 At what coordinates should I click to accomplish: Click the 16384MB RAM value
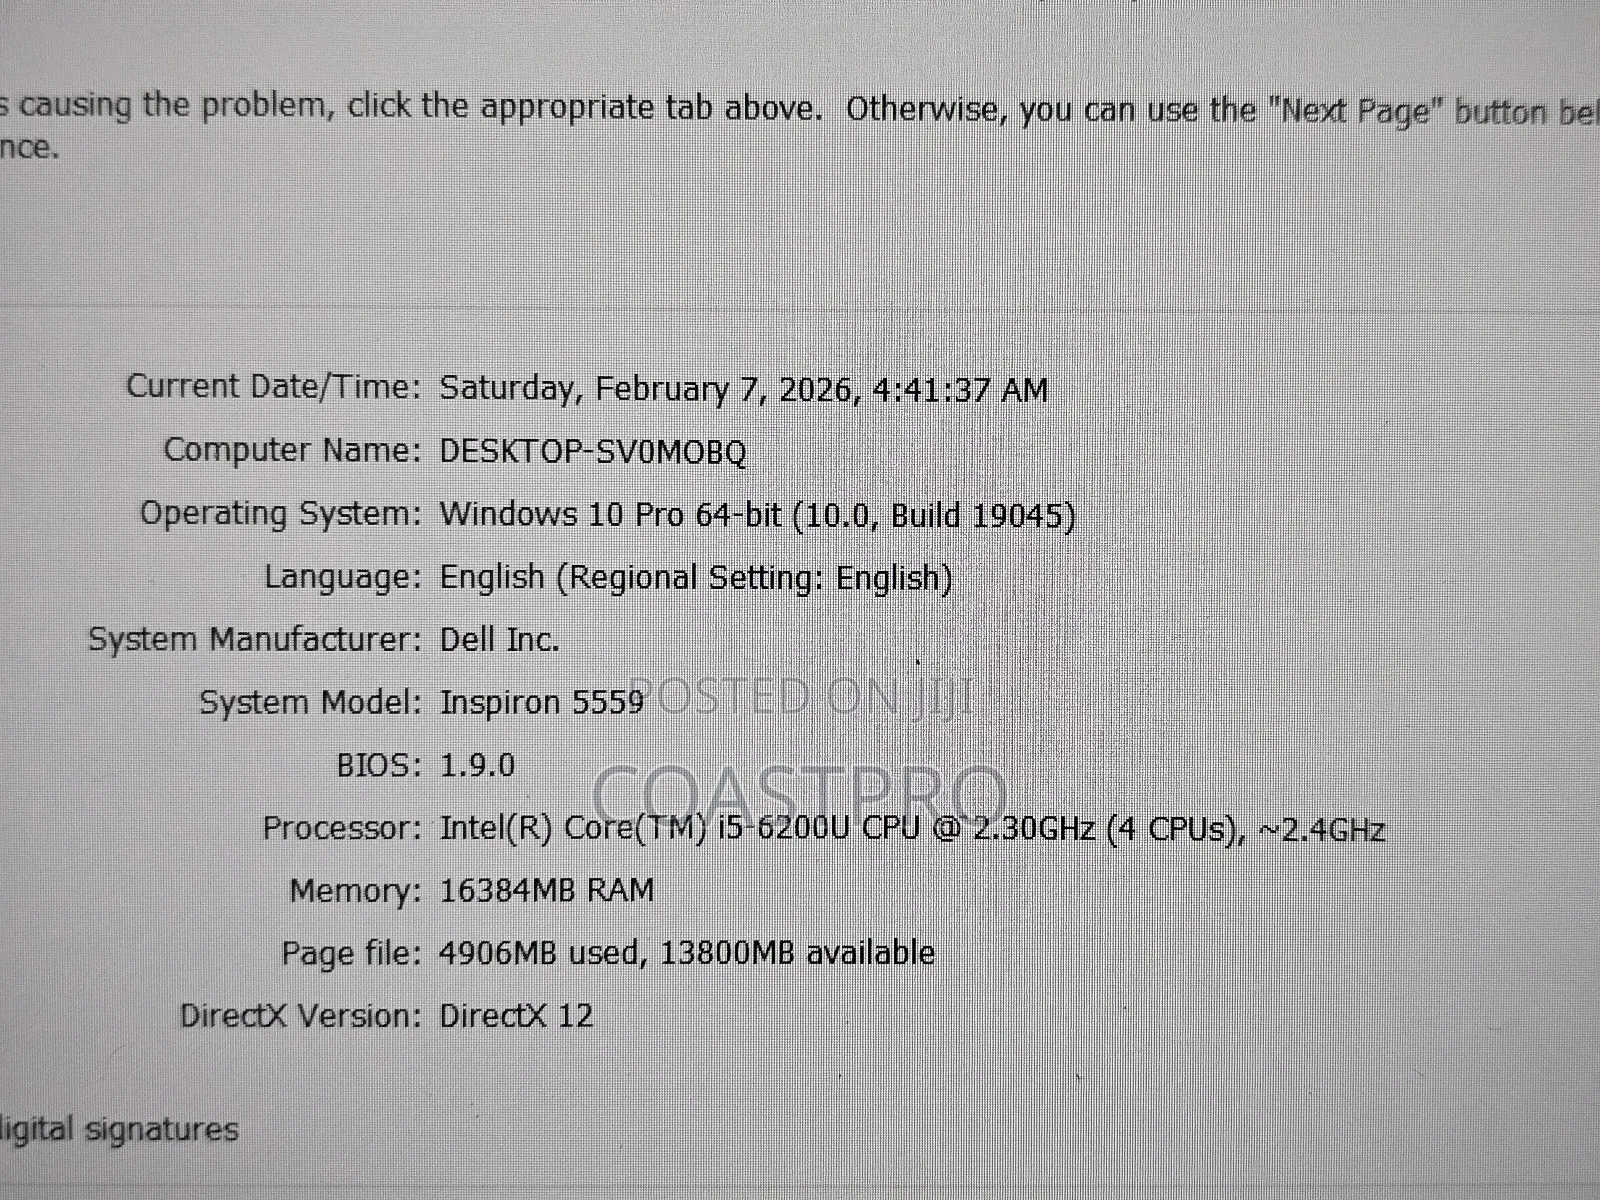pyautogui.click(x=547, y=890)
